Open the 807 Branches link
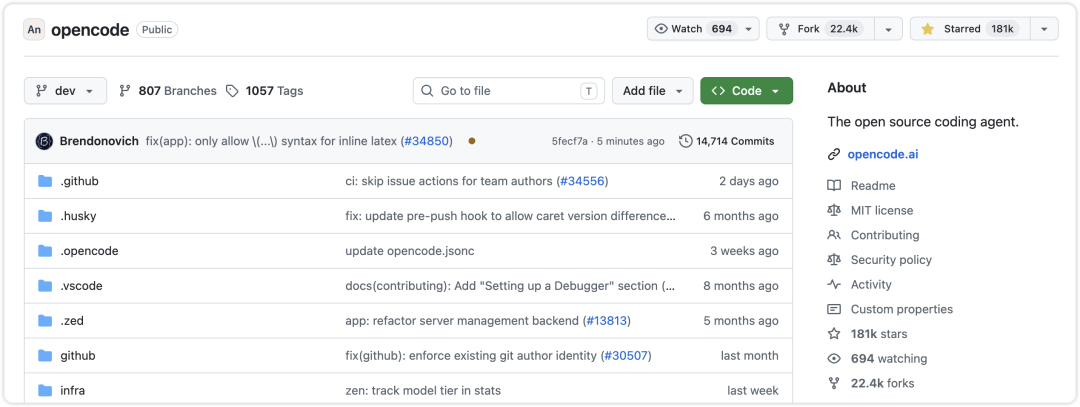Viewport: 1080px width, 407px height. click(x=167, y=91)
